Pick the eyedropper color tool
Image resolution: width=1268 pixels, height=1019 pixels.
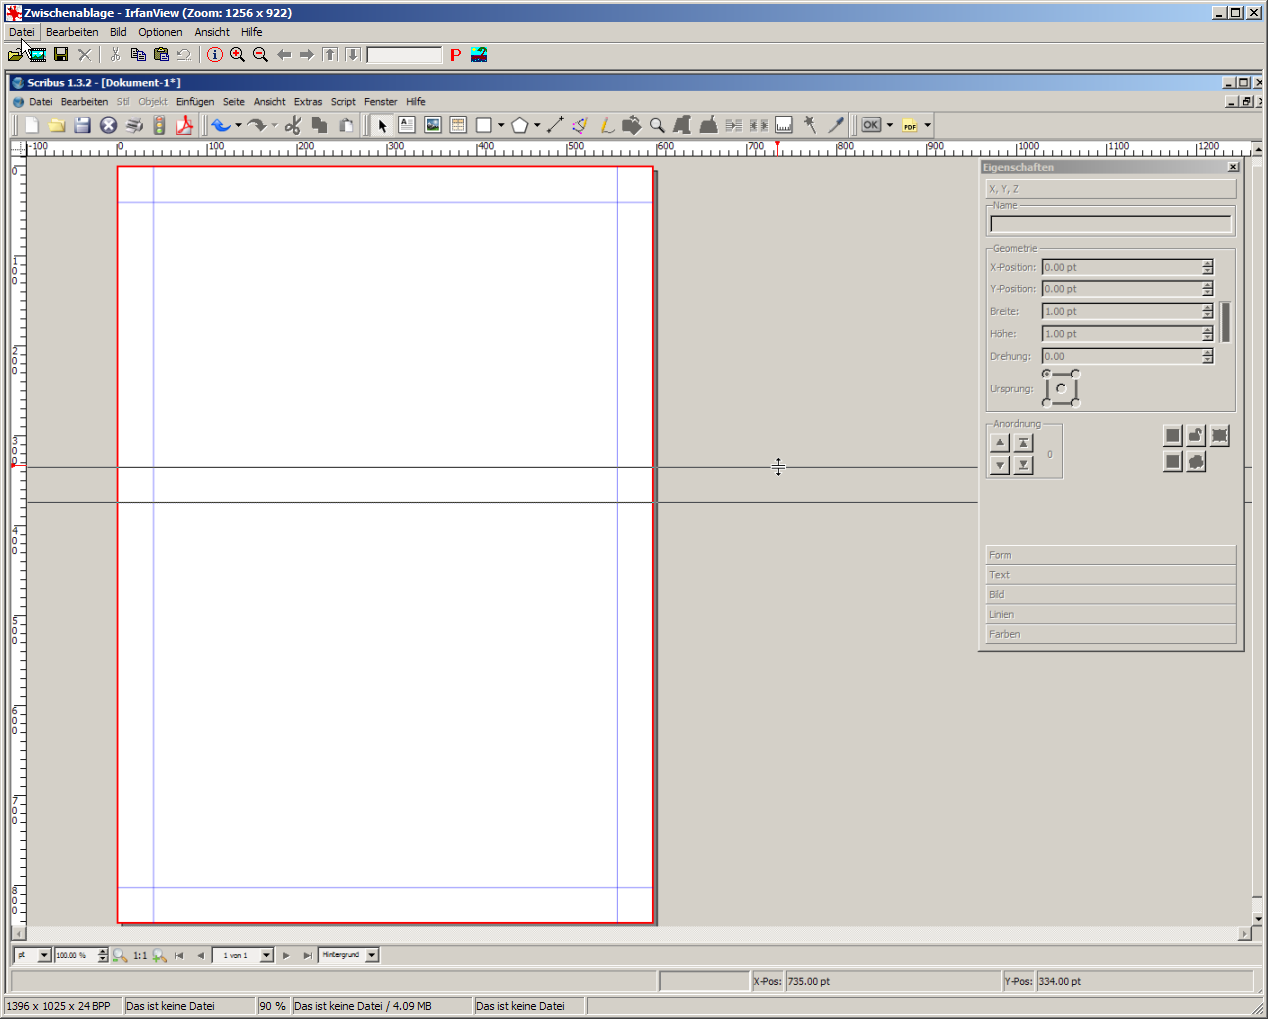(836, 125)
